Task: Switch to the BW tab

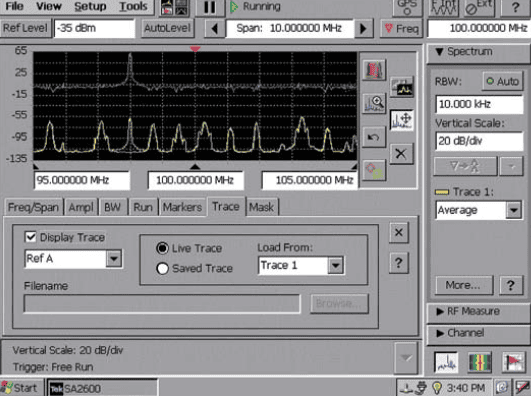Action: click(x=113, y=207)
